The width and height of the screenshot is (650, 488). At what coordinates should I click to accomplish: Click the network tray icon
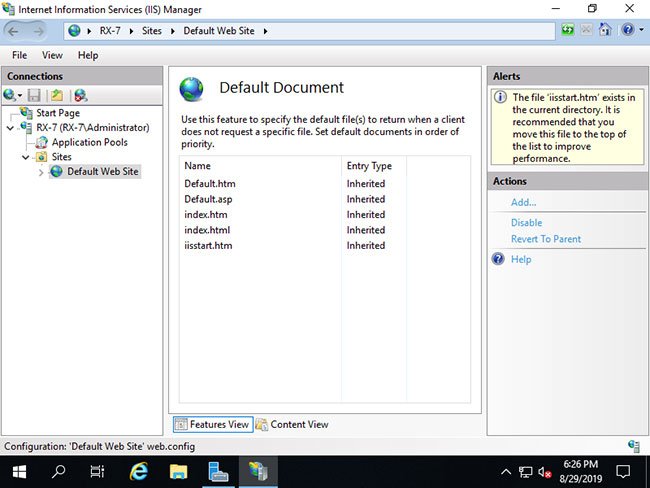tap(526, 472)
